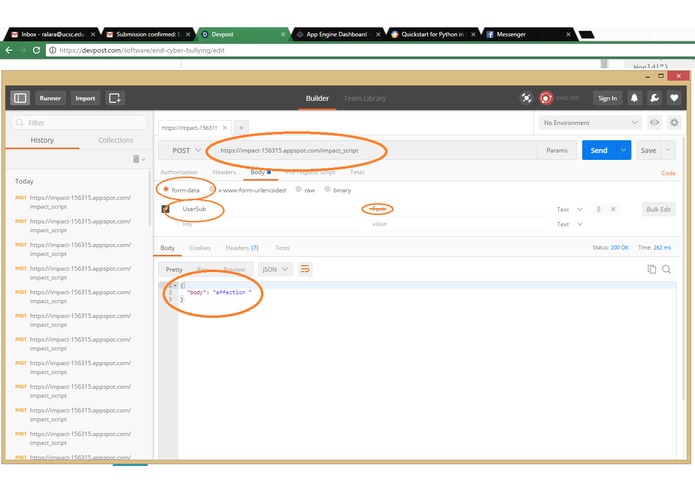Image resolution: width=695 pixels, height=494 pixels.
Task: Add a new request tab with plus
Action: [x=241, y=128]
